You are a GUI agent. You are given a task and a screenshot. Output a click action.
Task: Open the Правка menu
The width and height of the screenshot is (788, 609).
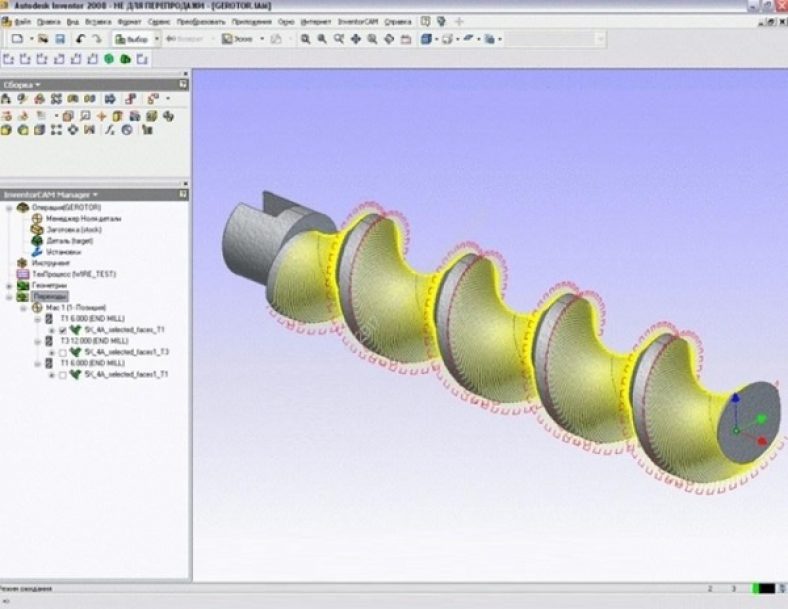tap(49, 22)
